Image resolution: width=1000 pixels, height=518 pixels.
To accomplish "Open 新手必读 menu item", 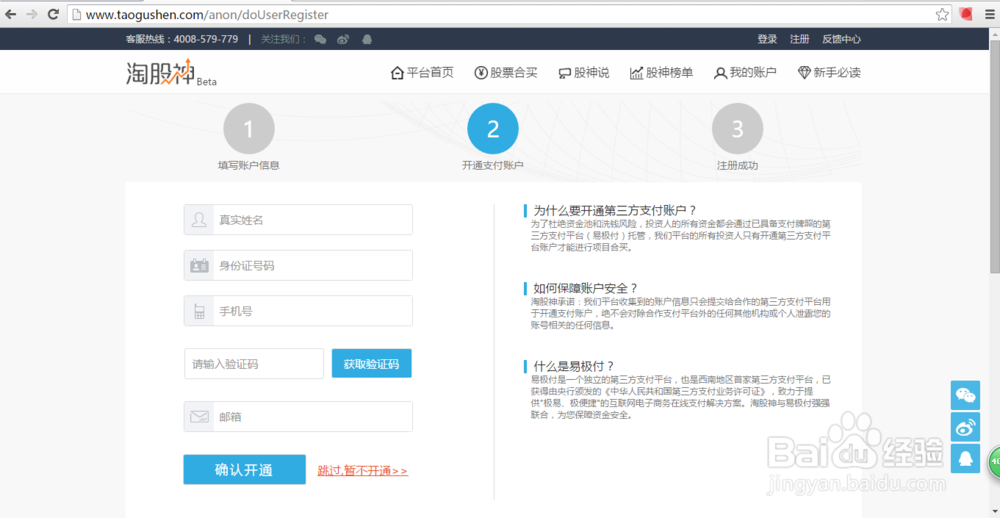I will point(829,73).
